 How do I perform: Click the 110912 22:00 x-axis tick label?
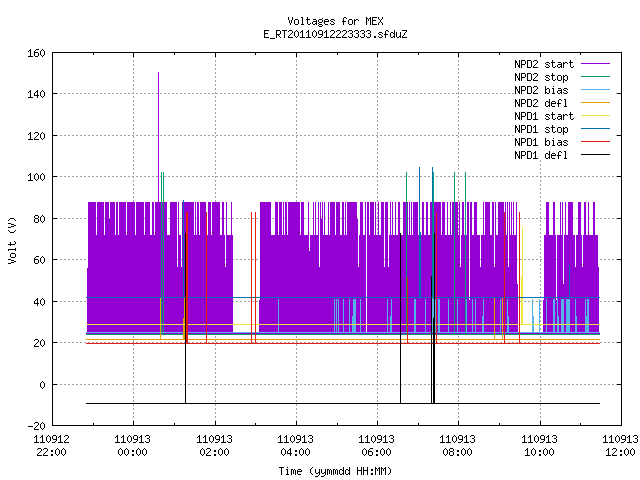tap(51, 446)
